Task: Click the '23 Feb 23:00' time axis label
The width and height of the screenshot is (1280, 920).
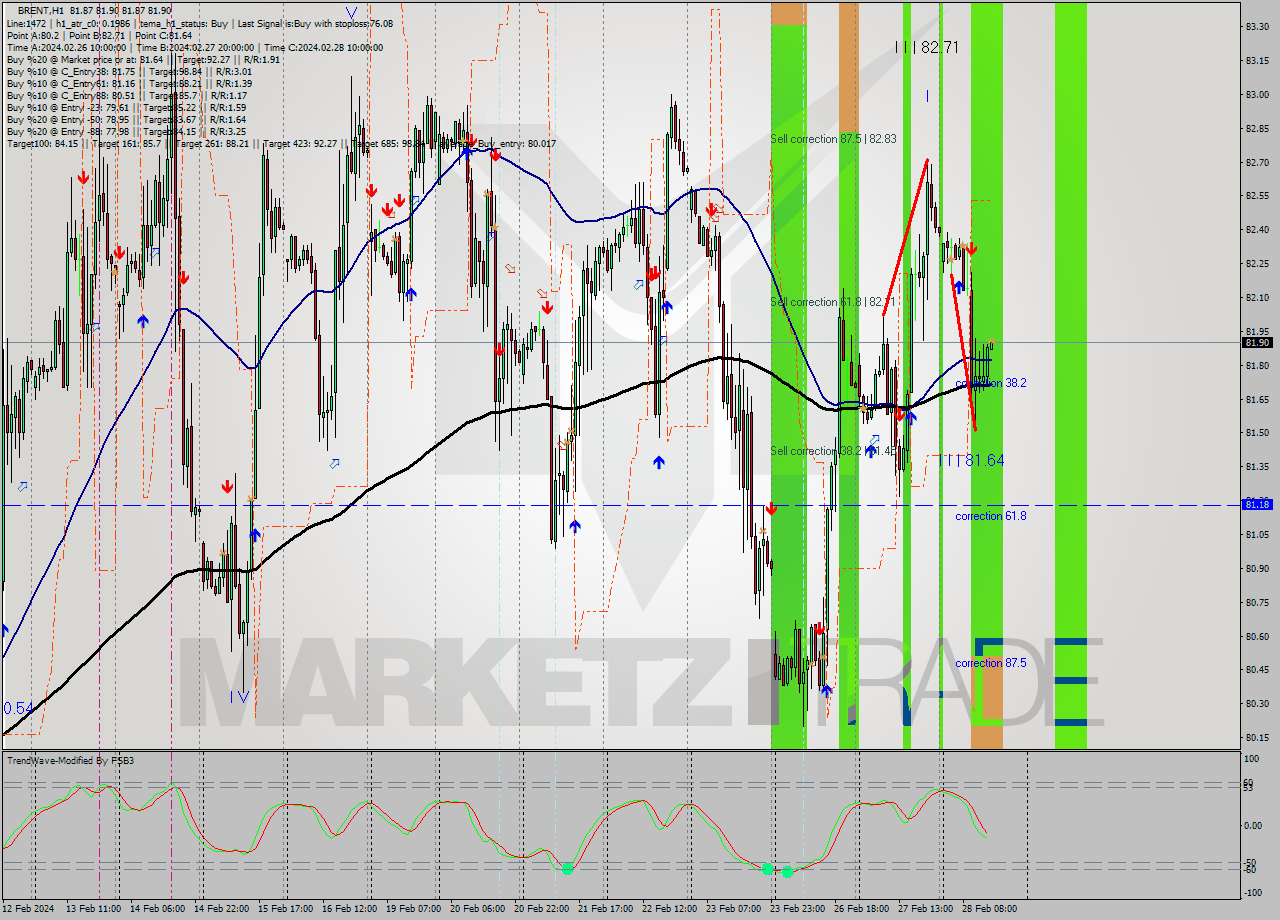Action: pyautogui.click(x=797, y=909)
